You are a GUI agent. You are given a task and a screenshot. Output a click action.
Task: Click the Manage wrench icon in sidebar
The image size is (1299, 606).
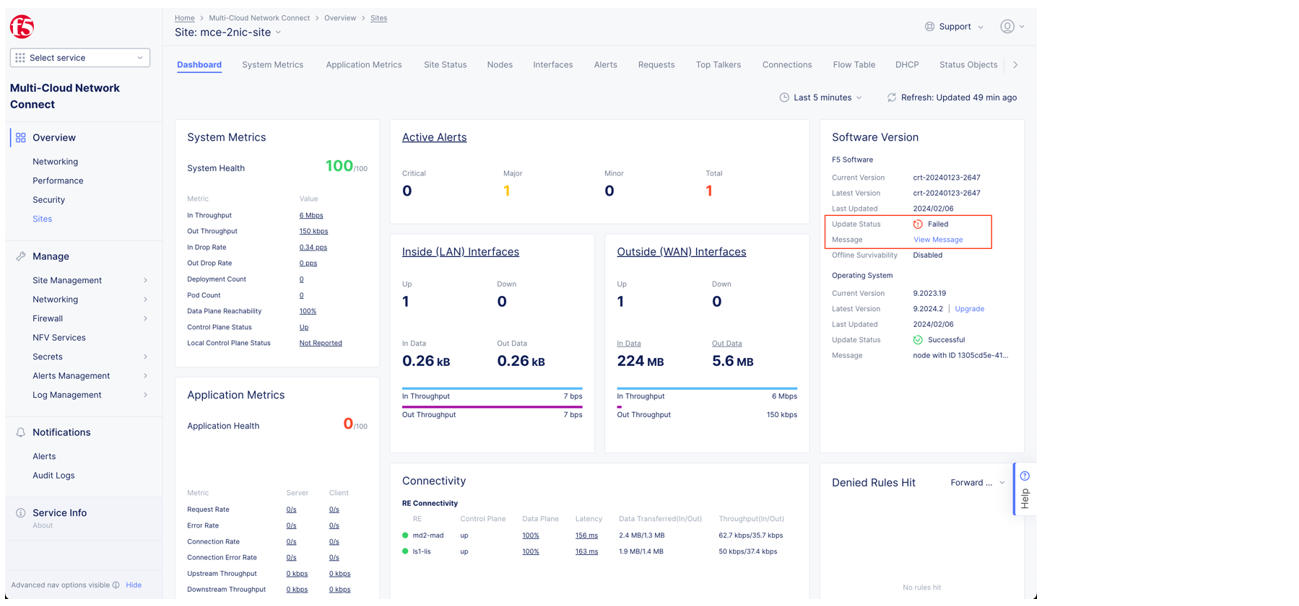(19, 256)
